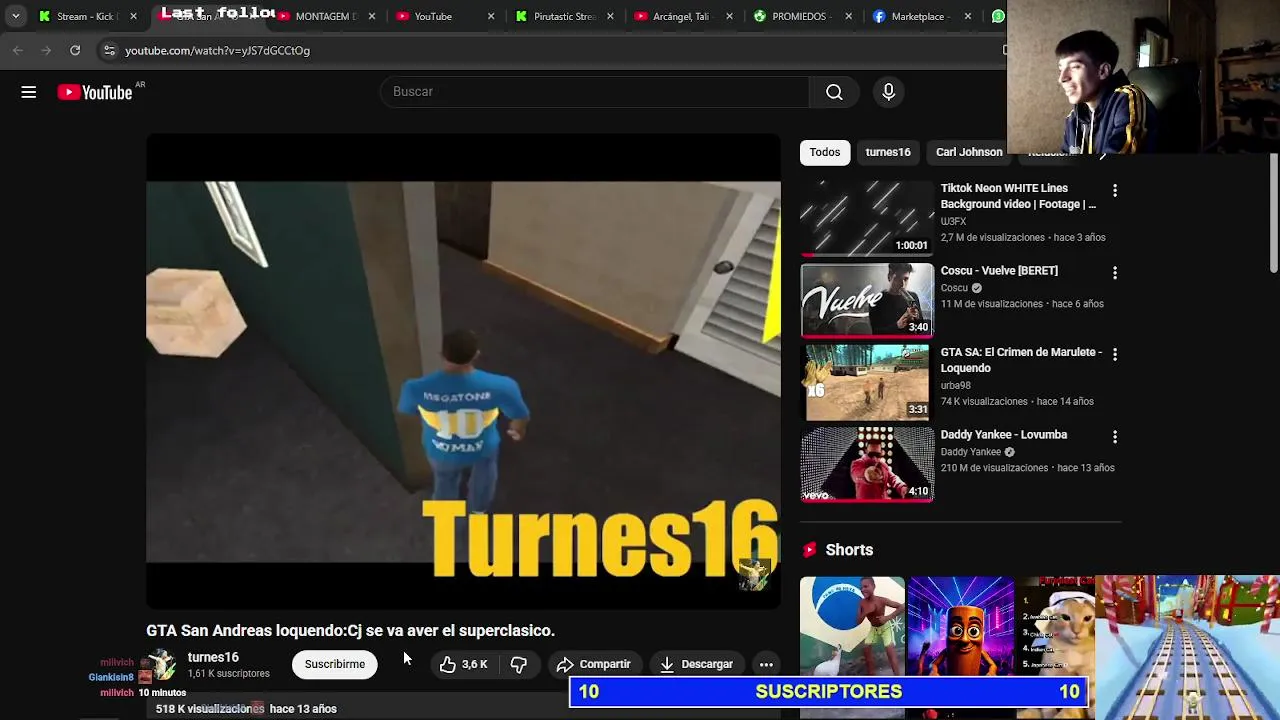
Task: Open GTA SA El Crimen de Marulete thumbnail
Action: [x=867, y=382]
